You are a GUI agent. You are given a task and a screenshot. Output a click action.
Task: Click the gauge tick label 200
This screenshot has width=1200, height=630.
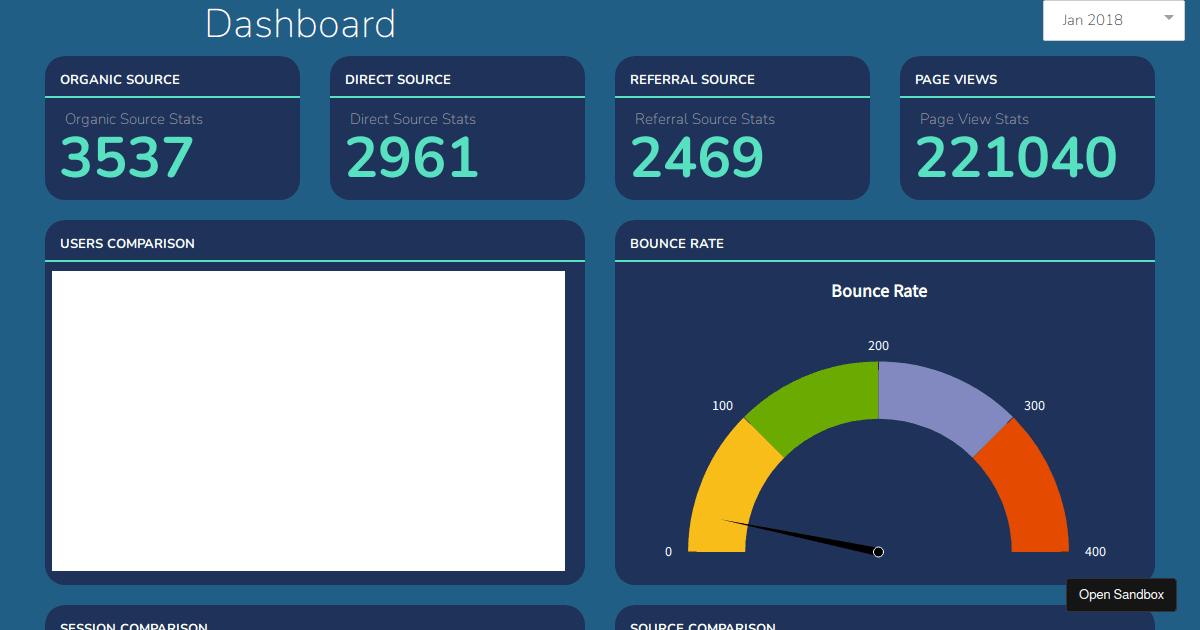coord(878,346)
